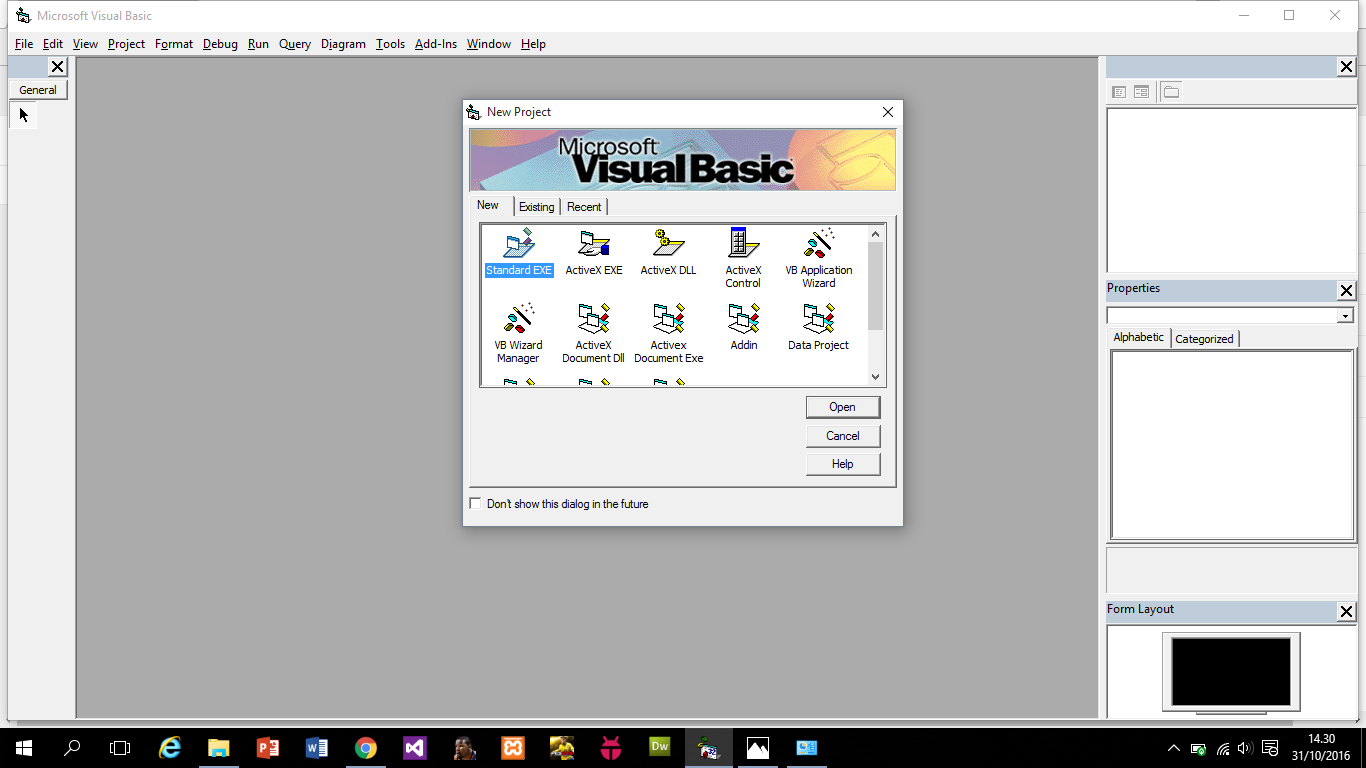Open Word from the taskbar

[x=316, y=747]
